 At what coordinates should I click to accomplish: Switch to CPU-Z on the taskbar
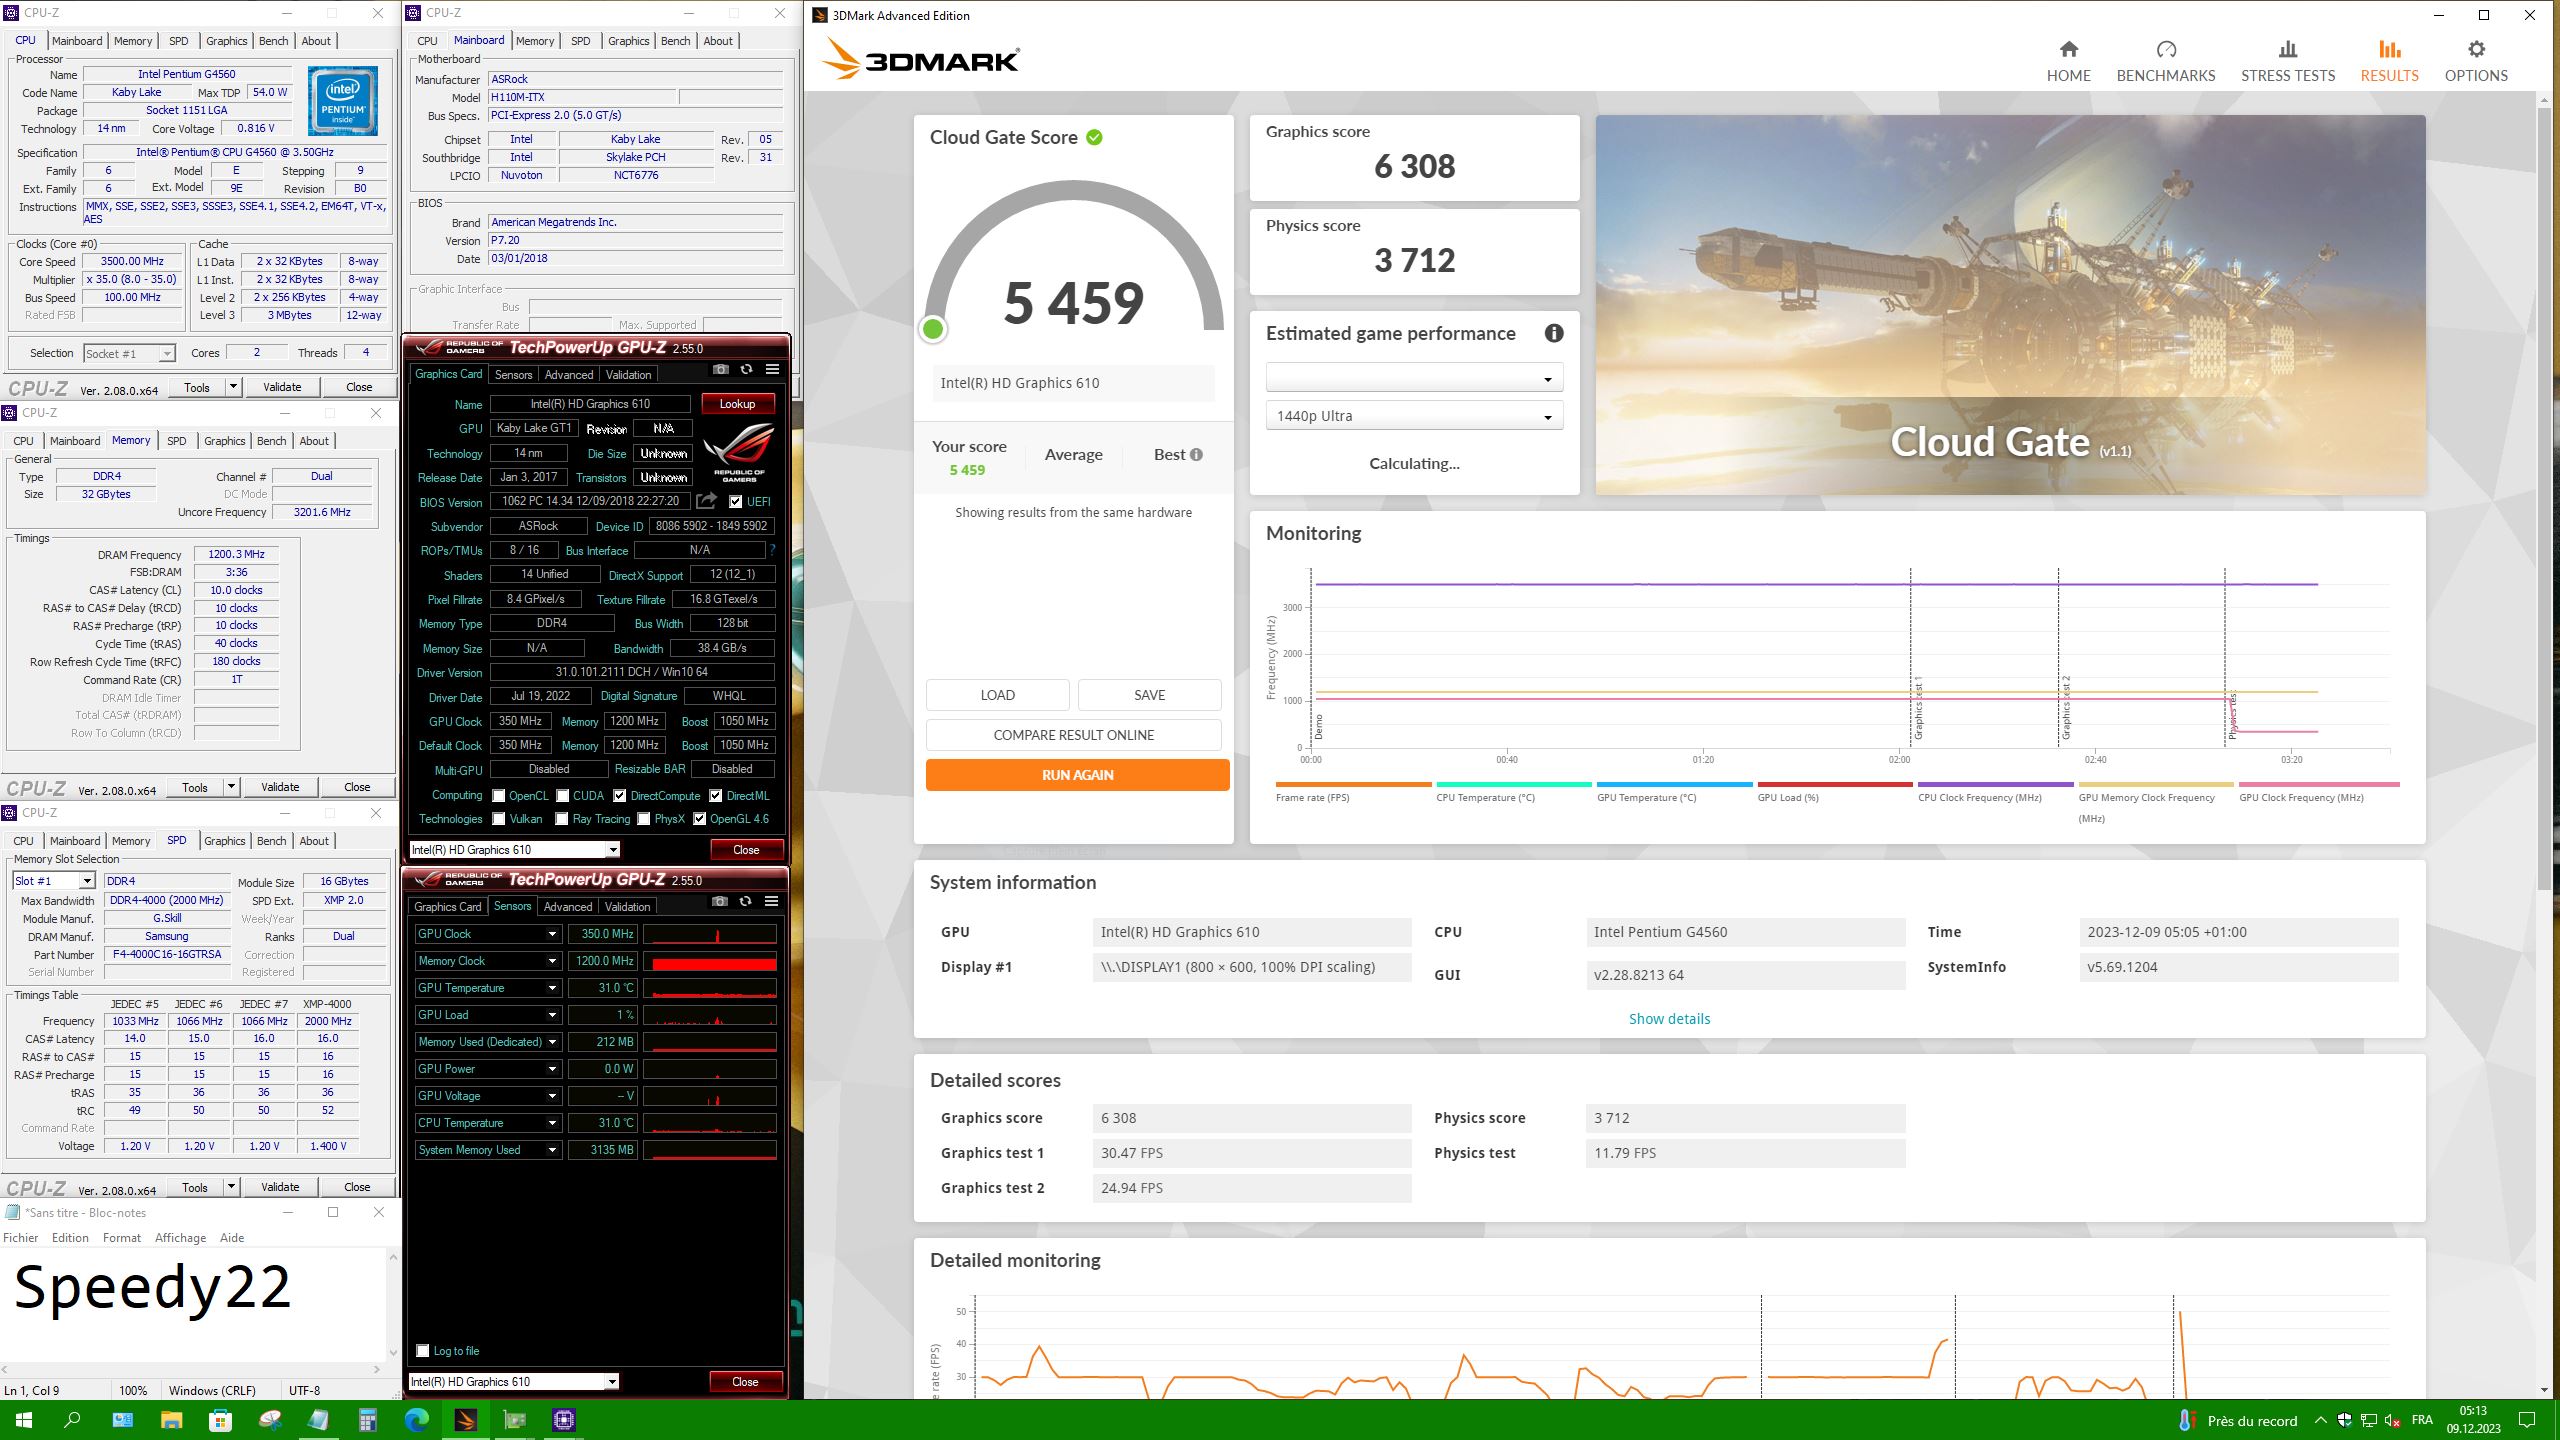coord(564,1420)
